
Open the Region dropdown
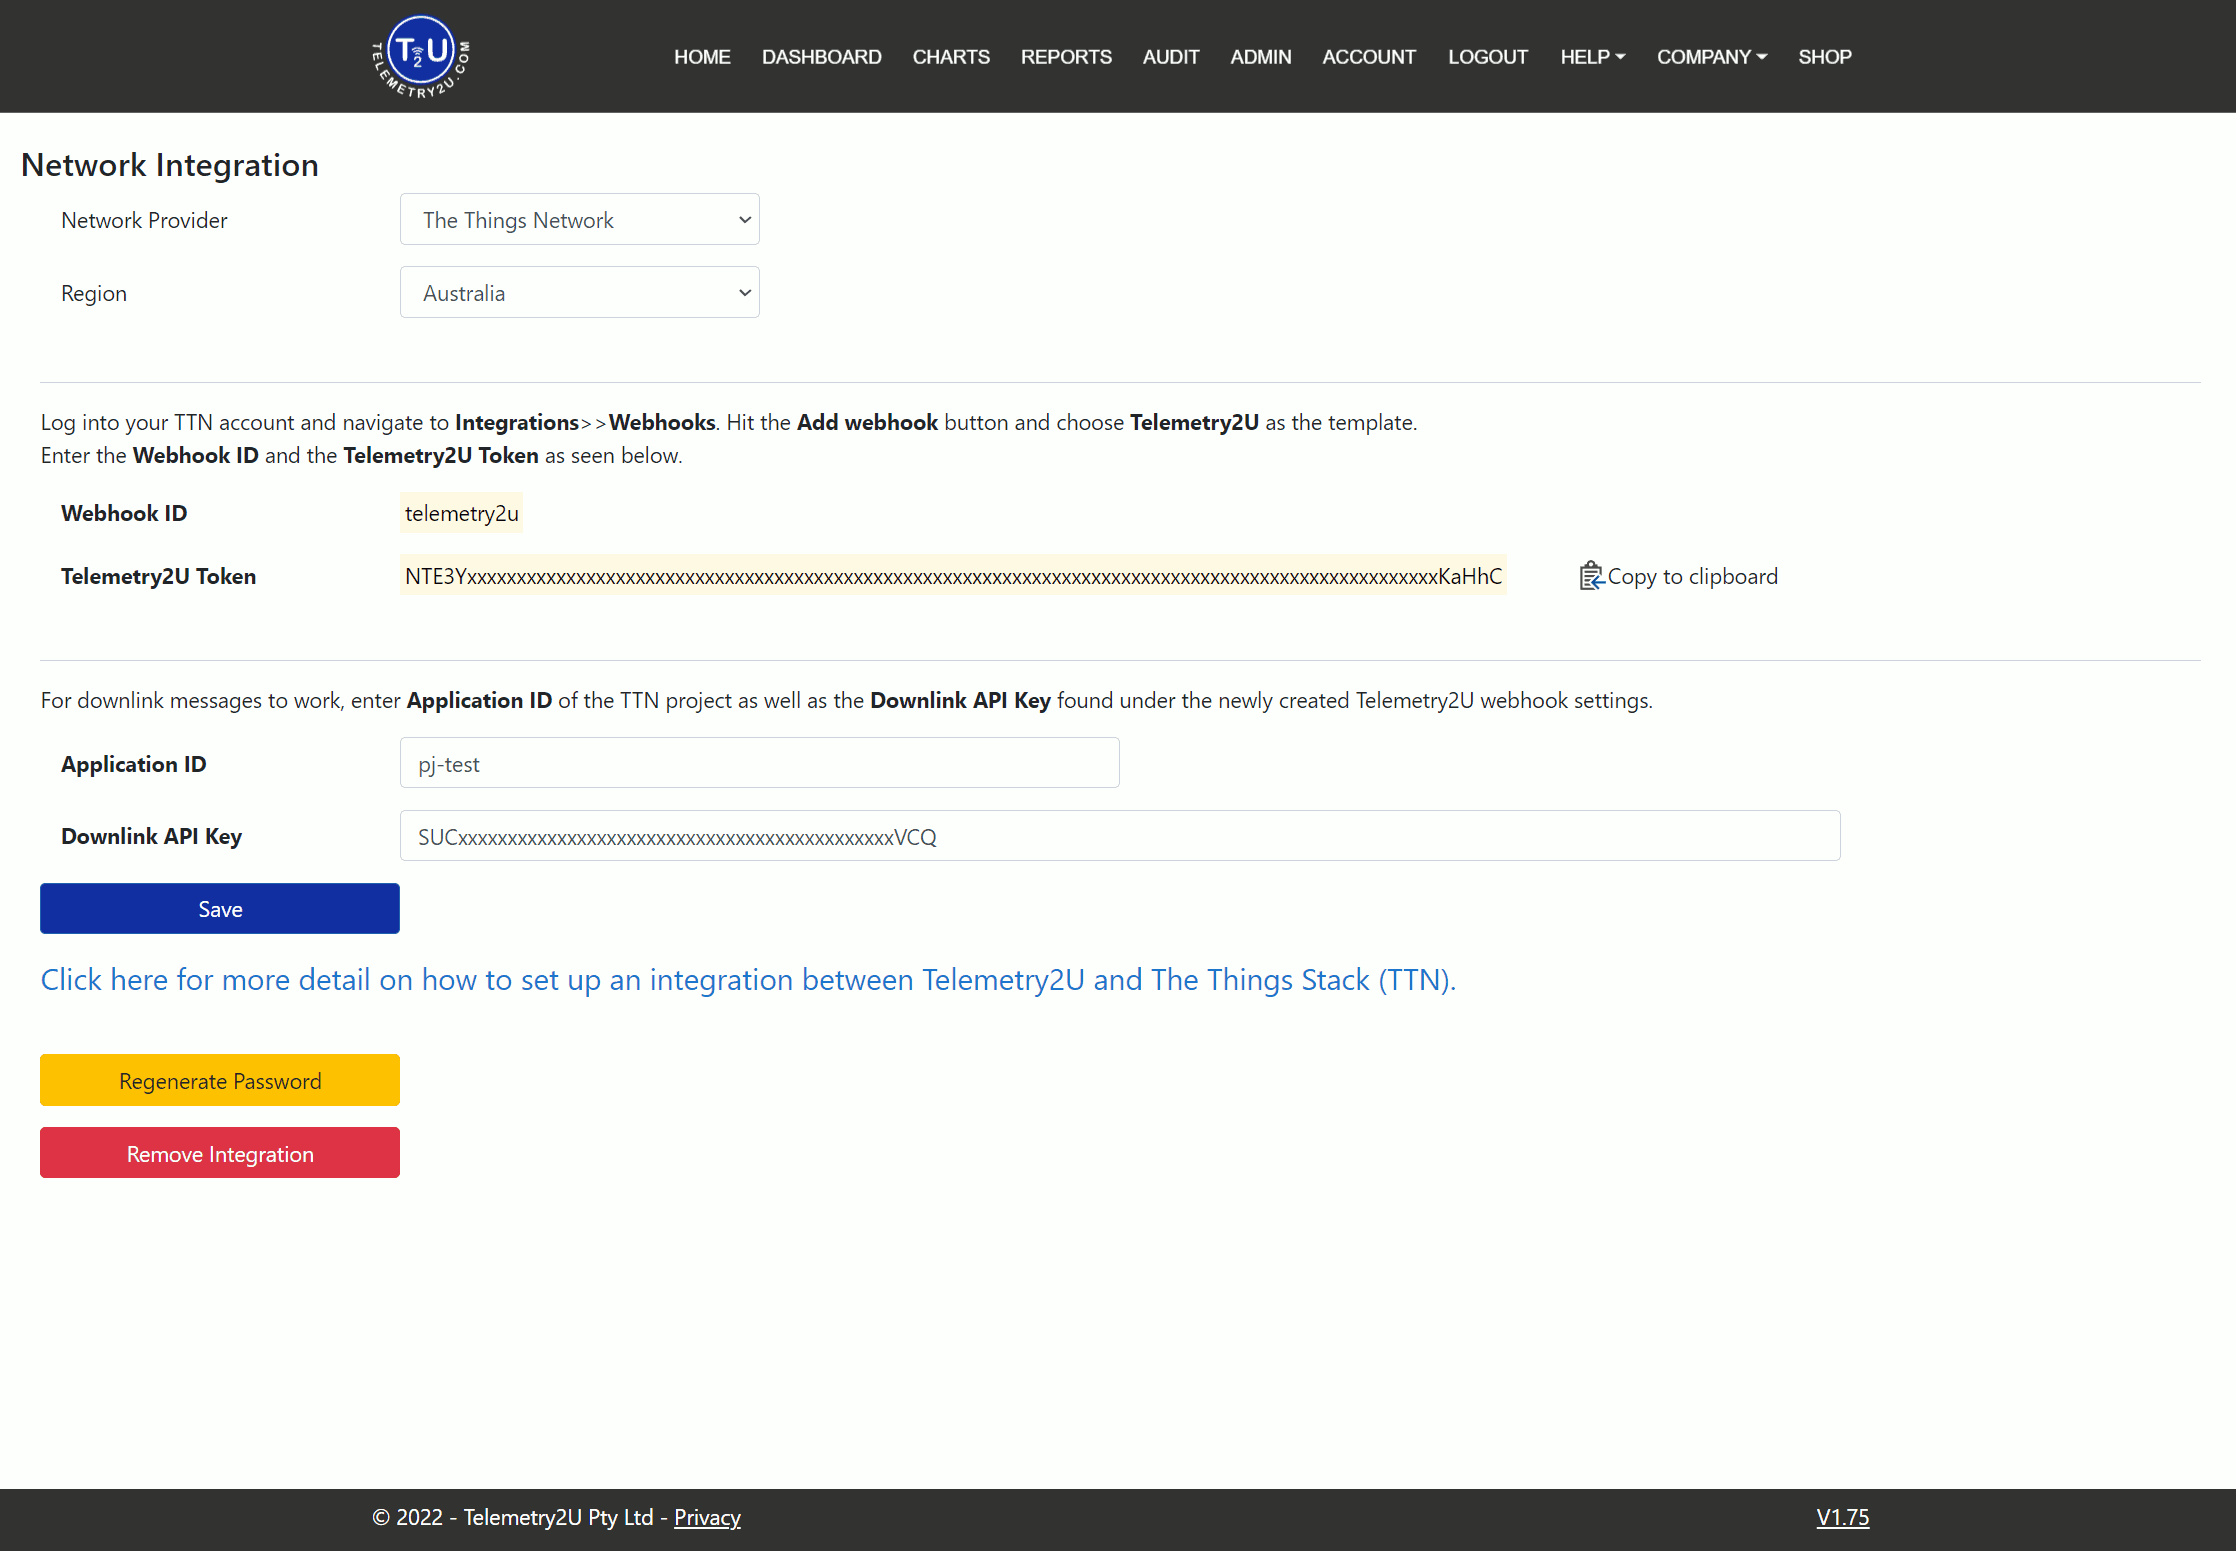tap(580, 293)
